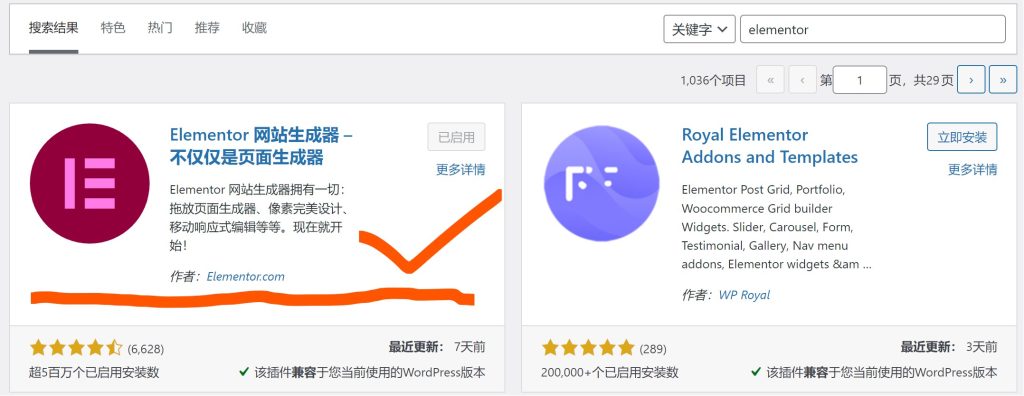
Task: Click the plugin search field containing elementor
Action: (872, 29)
